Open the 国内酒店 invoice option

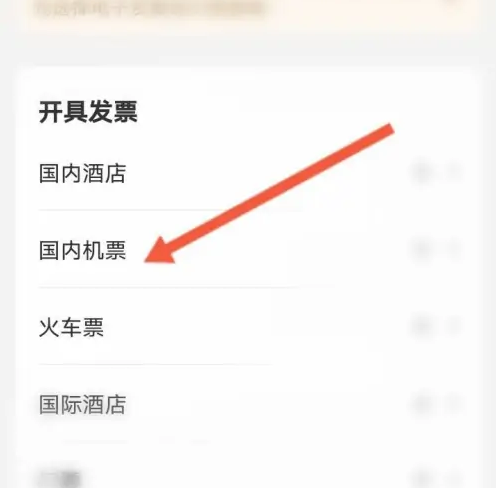click(82, 173)
